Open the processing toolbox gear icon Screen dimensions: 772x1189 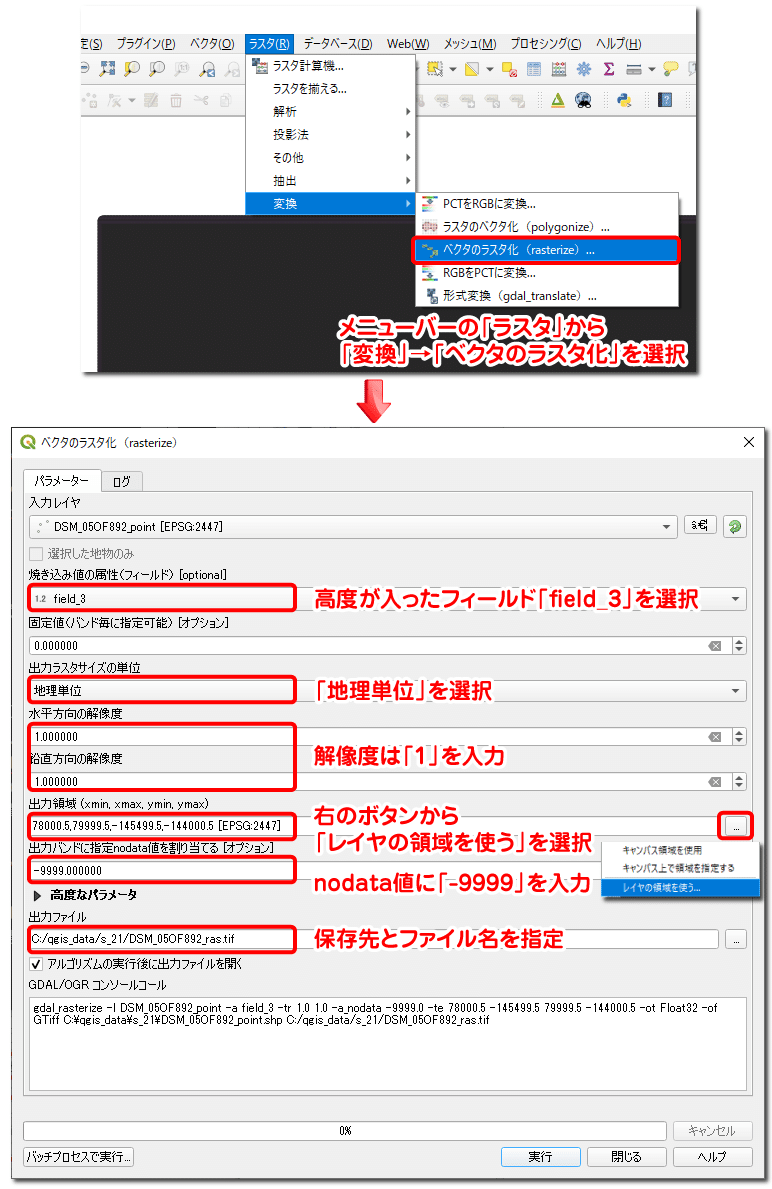[584, 69]
